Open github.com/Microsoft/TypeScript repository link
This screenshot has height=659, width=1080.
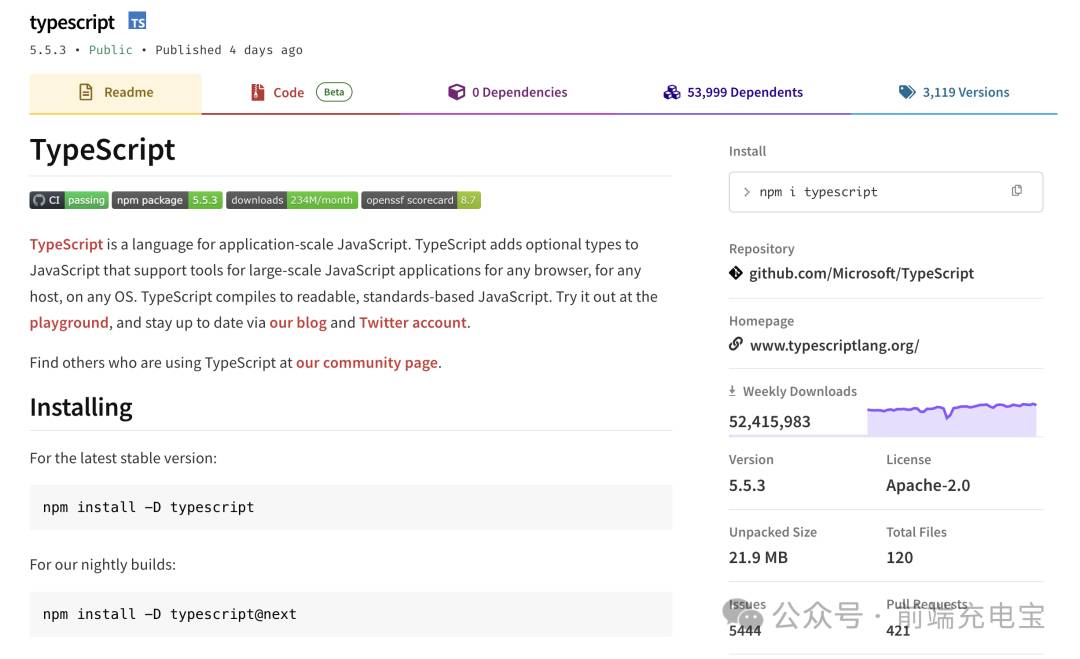861,273
